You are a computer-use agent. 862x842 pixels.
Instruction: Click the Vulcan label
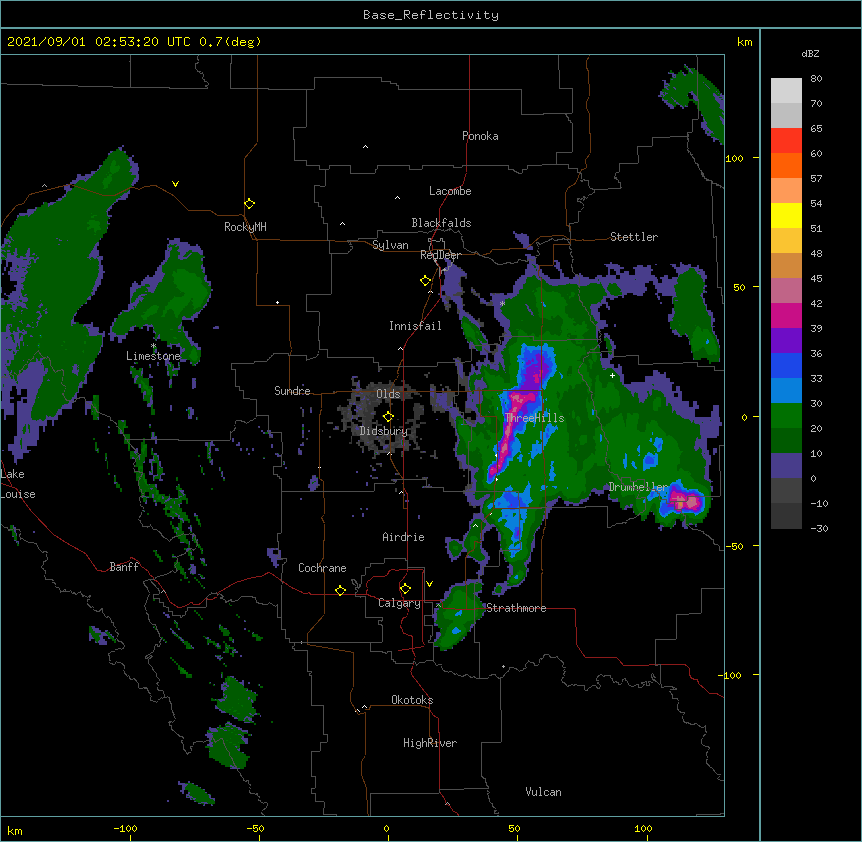[x=543, y=792]
